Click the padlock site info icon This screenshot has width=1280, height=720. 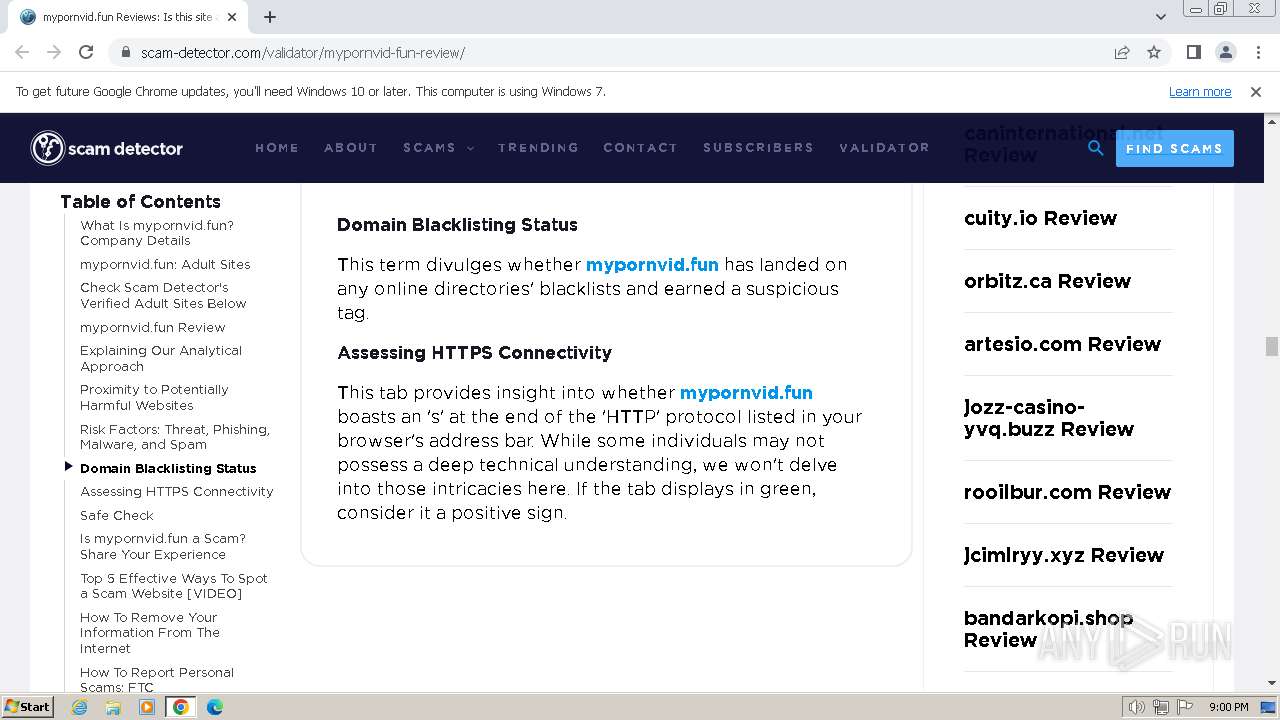(x=126, y=52)
